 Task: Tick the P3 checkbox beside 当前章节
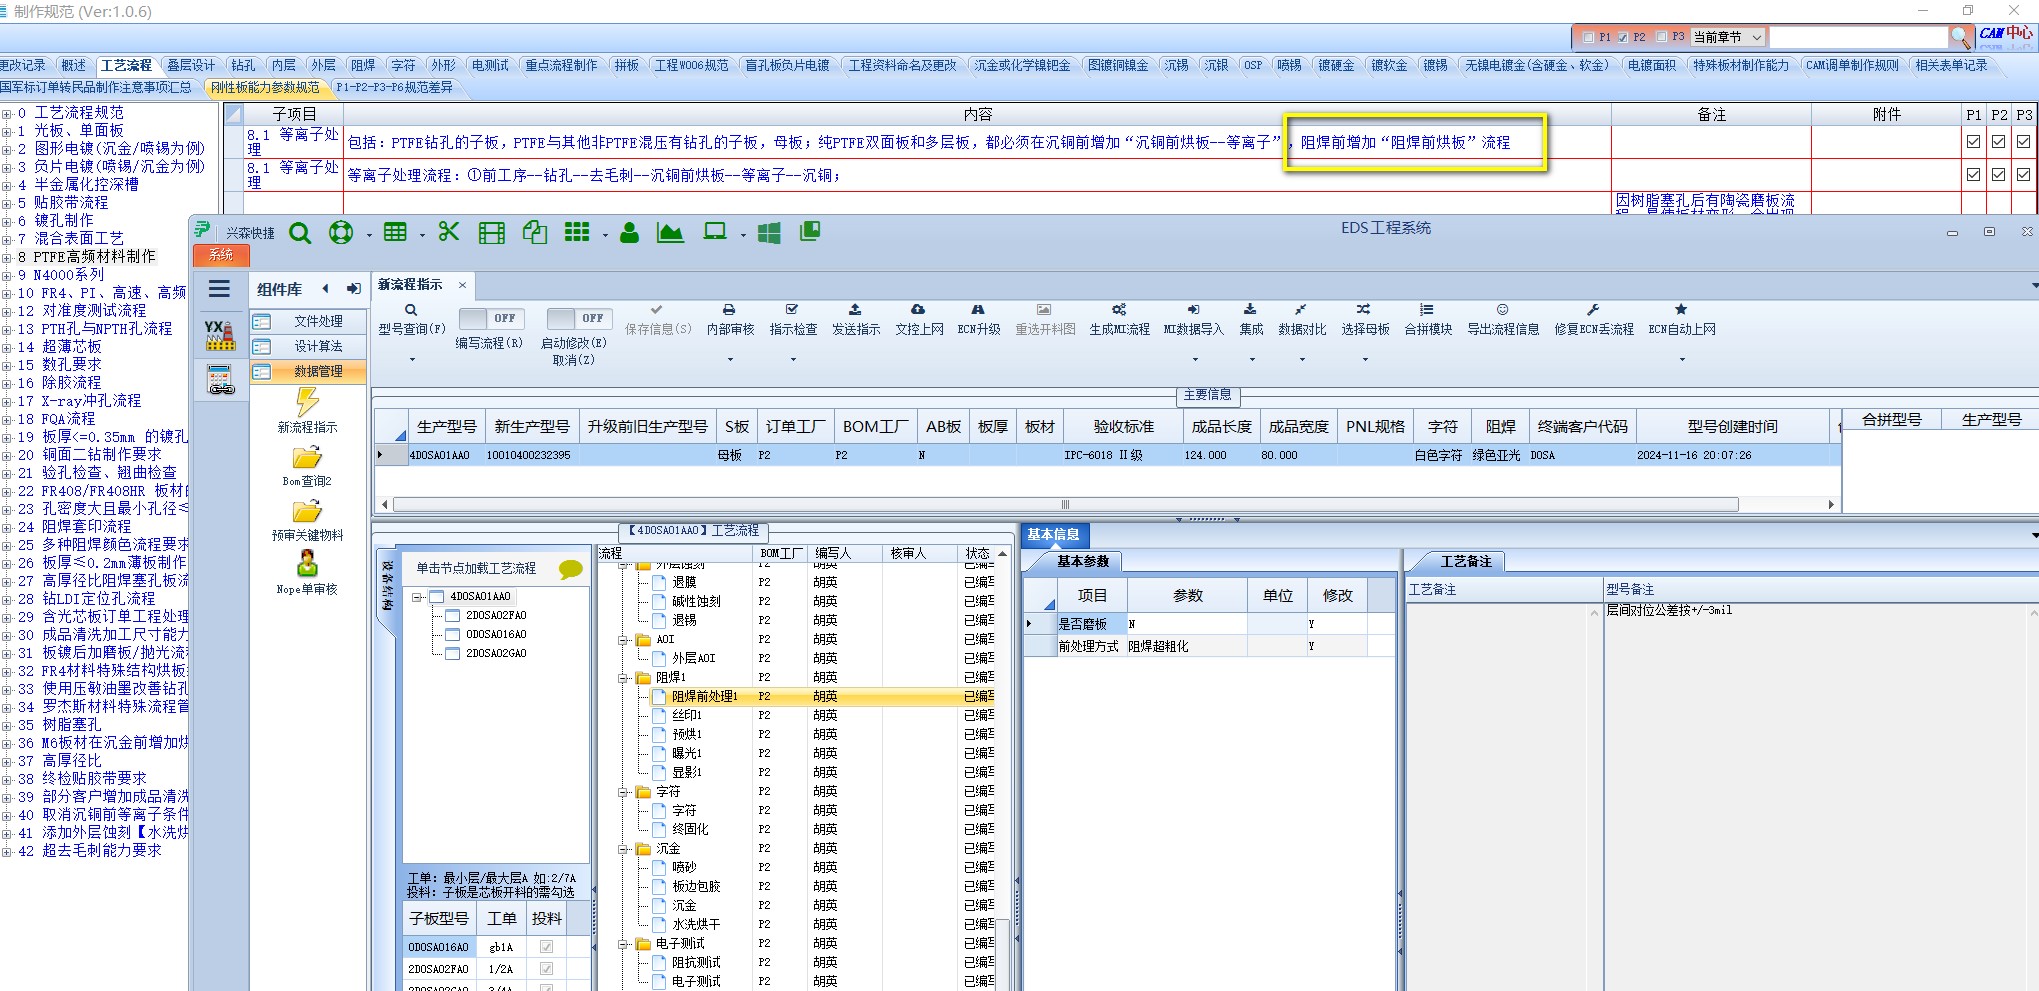tap(1662, 37)
